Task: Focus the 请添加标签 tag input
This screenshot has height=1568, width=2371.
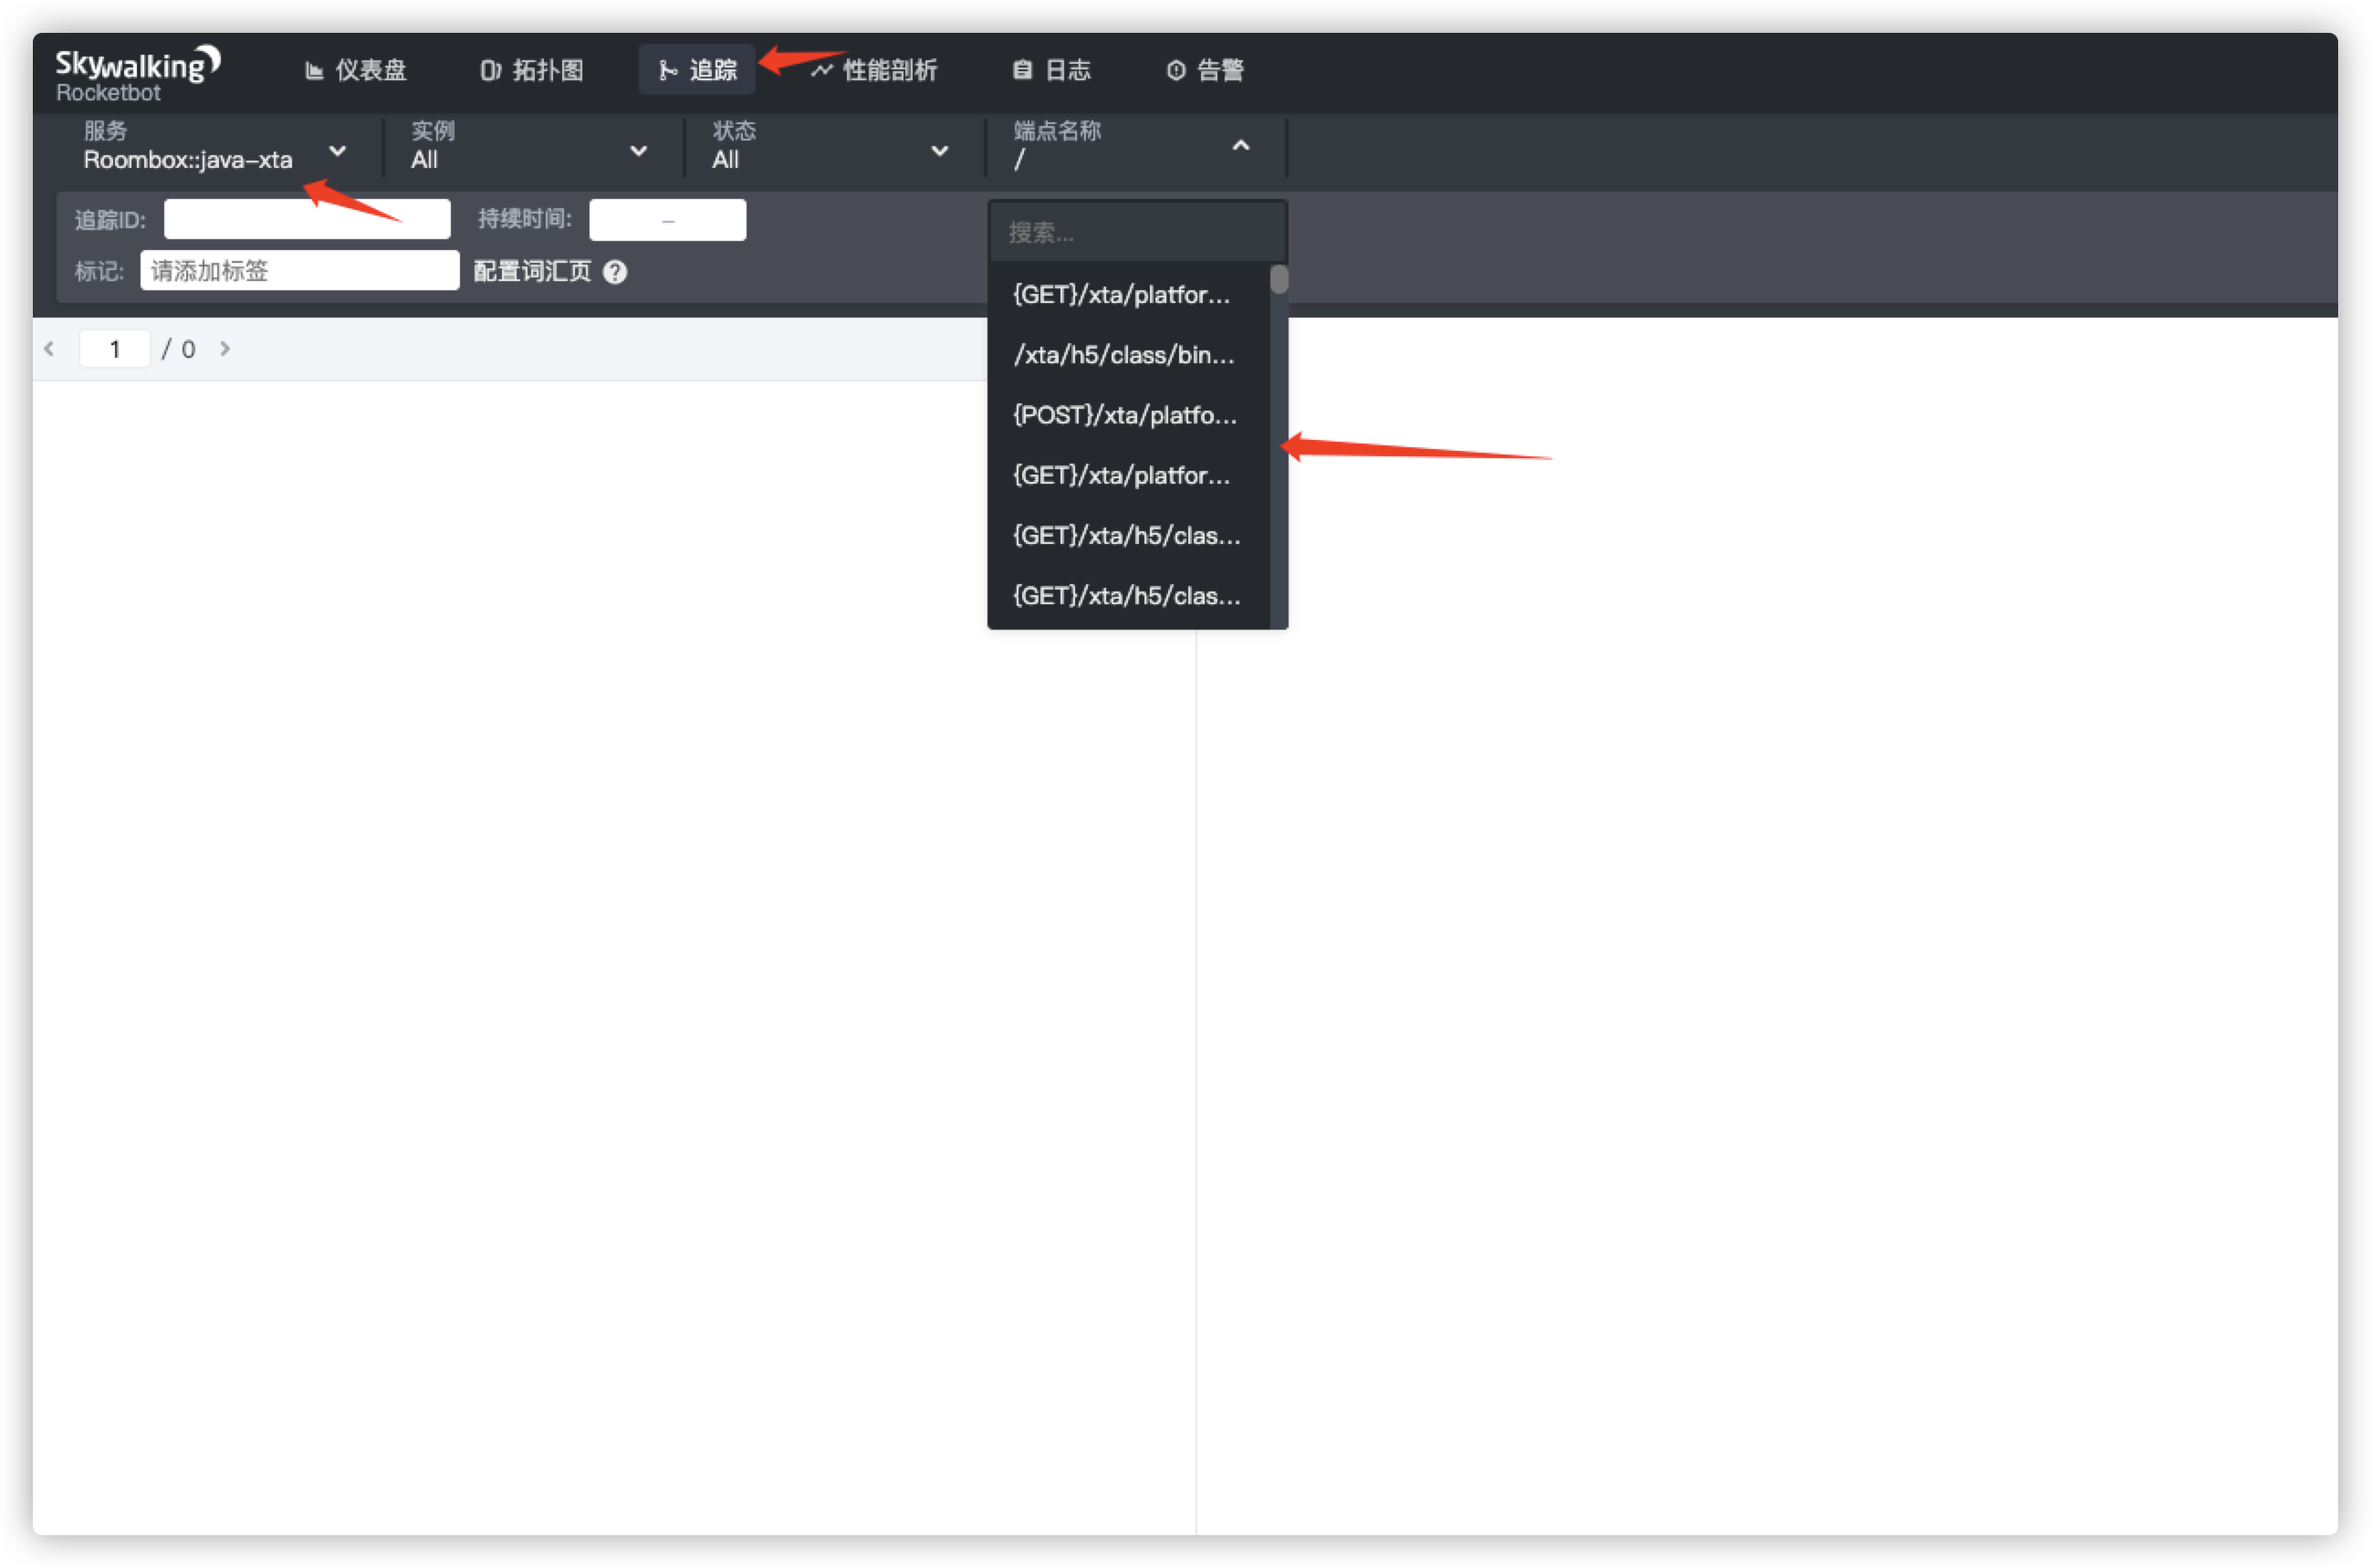Action: tap(299, 271)
